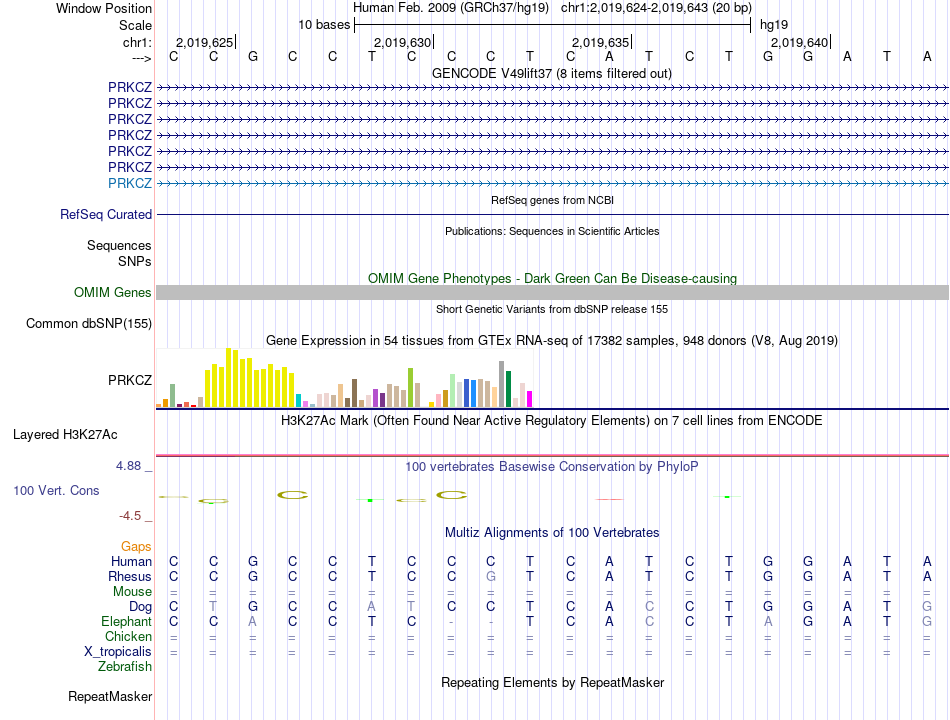Click the GENCODE V49lift37 track title
Image resolution: width=950 pixels, height=720 pixels.
pyautogui.click(x=552, y=74)
